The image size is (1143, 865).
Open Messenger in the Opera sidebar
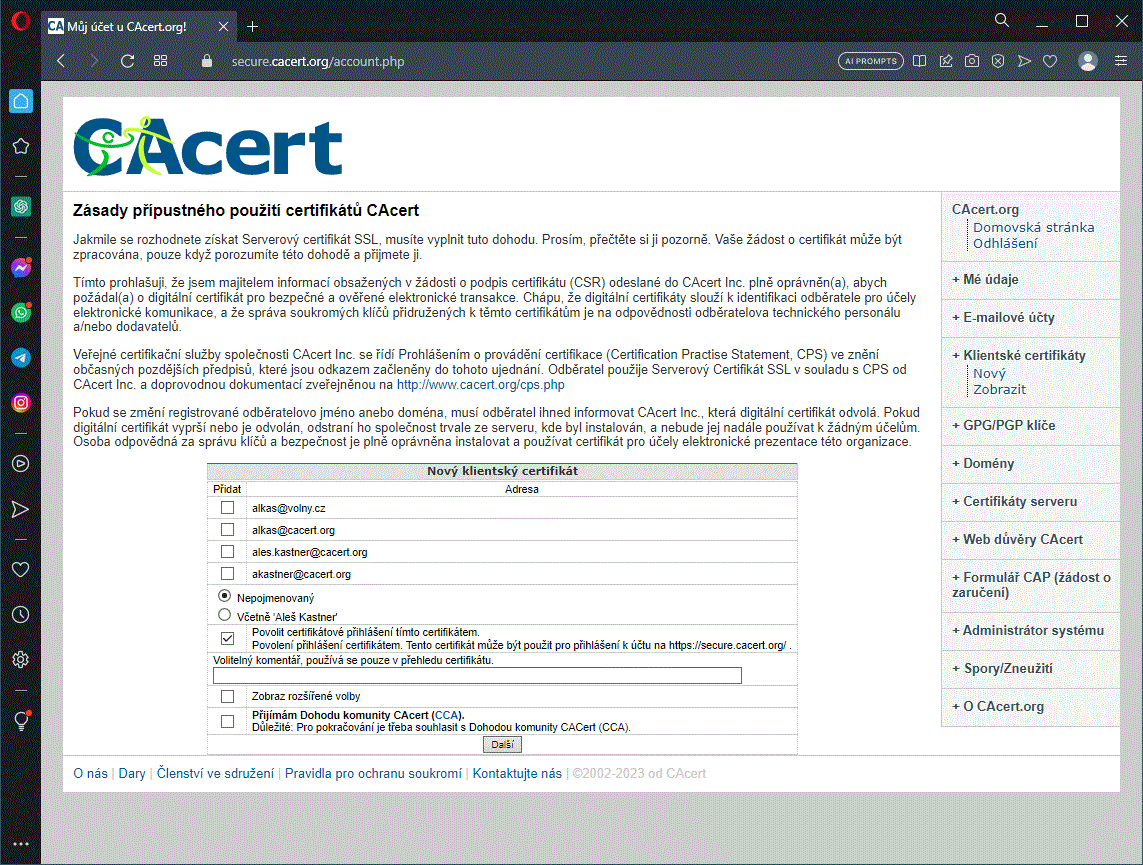click(x=20, y=268)
